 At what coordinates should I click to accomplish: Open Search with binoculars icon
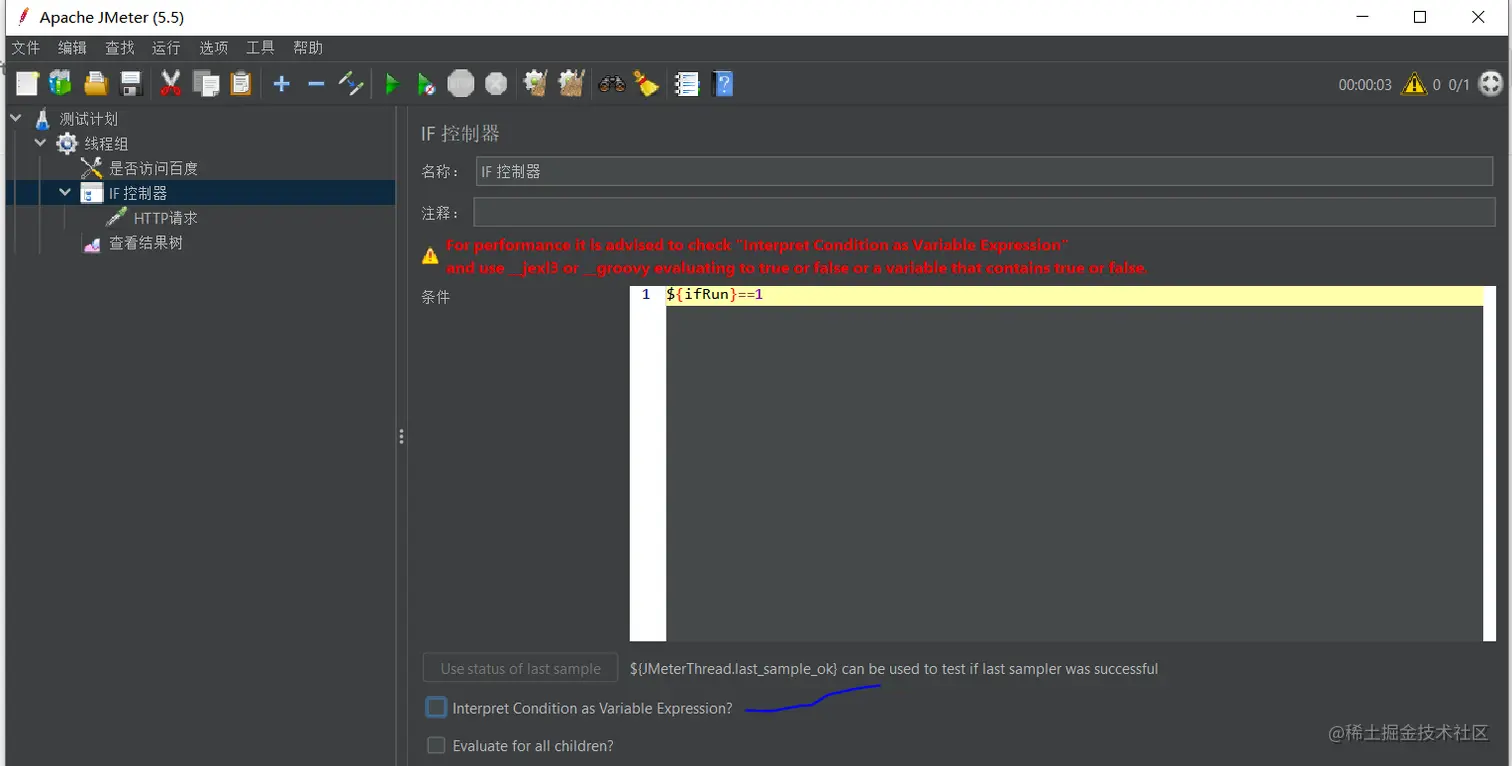click(612, 84)
